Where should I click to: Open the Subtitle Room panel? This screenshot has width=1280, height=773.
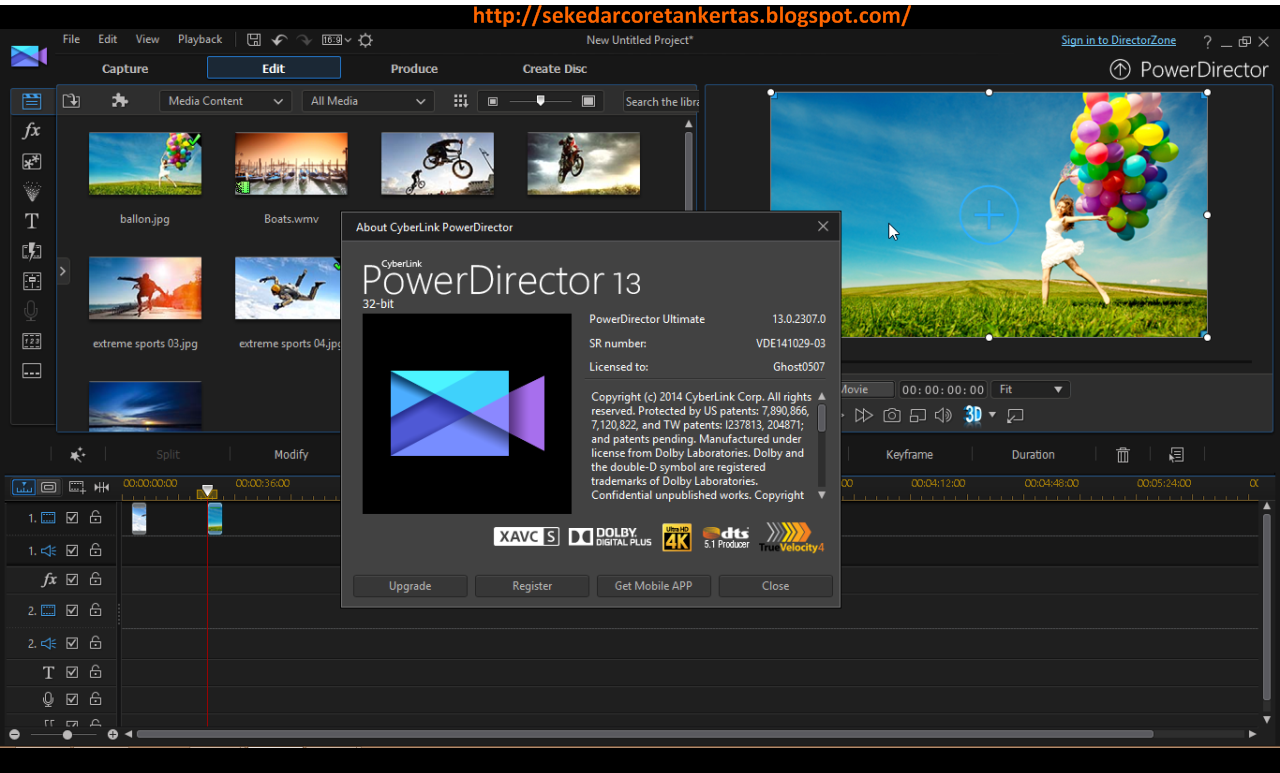point(31,370)
